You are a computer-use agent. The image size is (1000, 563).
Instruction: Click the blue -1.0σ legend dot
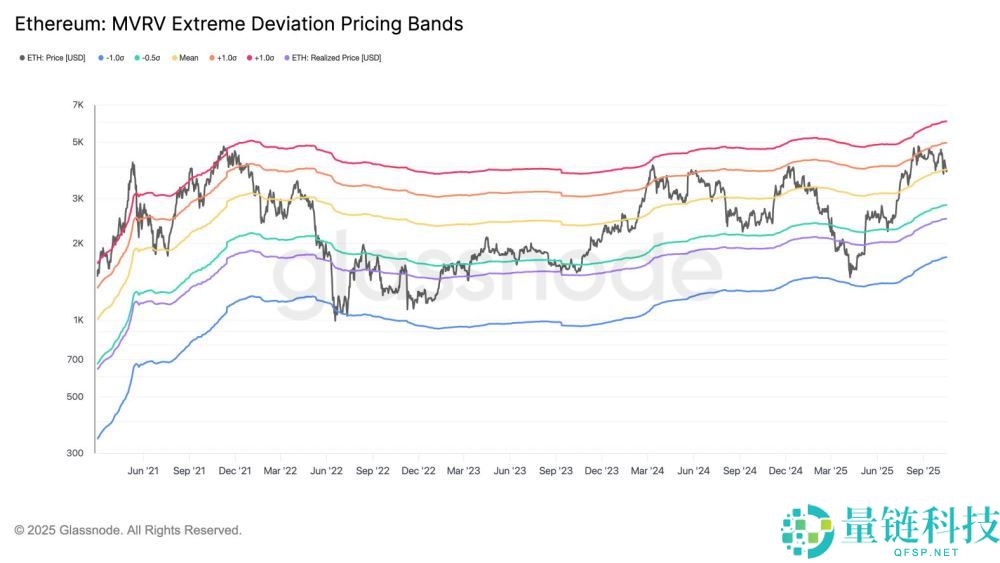coord(102,58)
